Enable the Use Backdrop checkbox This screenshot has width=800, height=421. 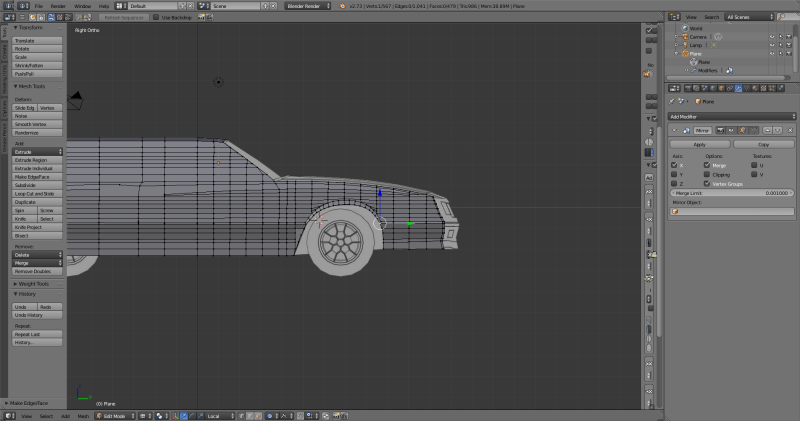[155, 18]
